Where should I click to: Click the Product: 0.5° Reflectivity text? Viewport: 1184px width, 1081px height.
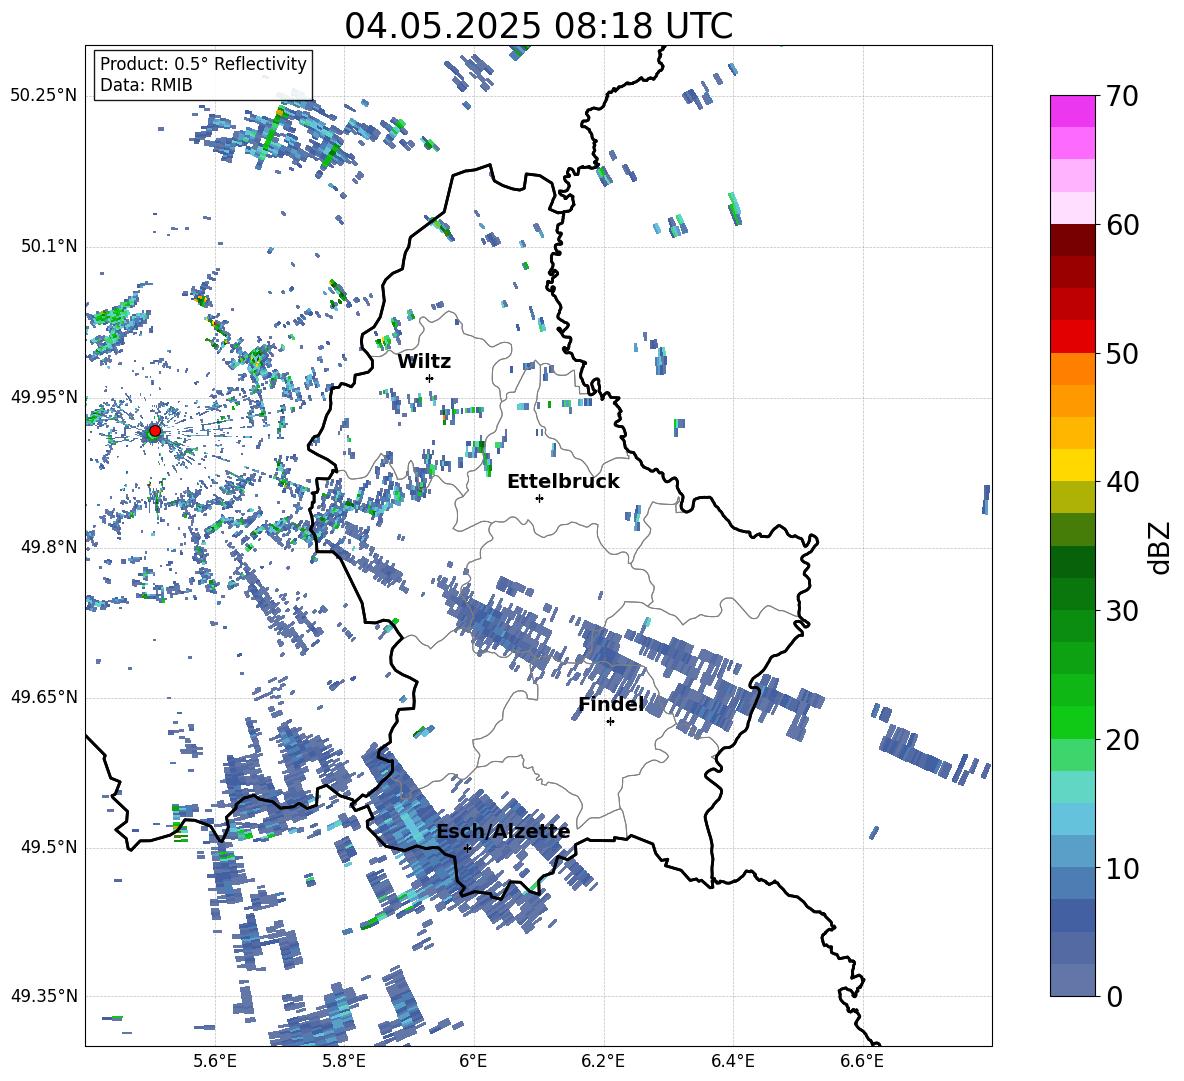pyautogui.click(x=203, y=63)
